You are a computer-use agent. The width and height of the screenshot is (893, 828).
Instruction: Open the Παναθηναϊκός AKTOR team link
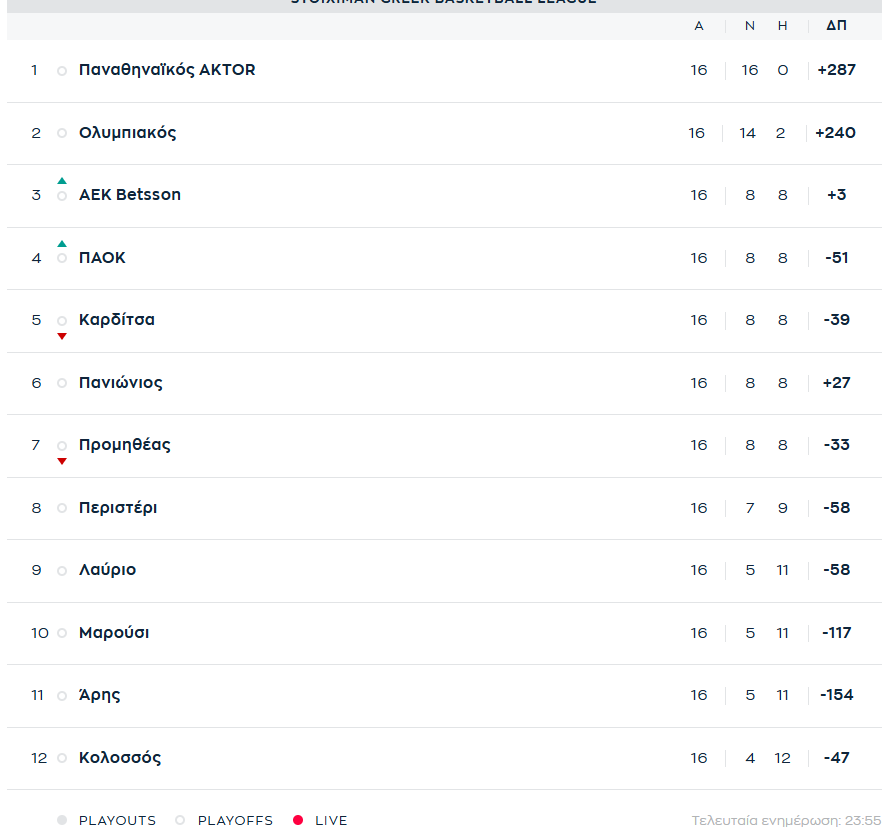click(167, 70)
